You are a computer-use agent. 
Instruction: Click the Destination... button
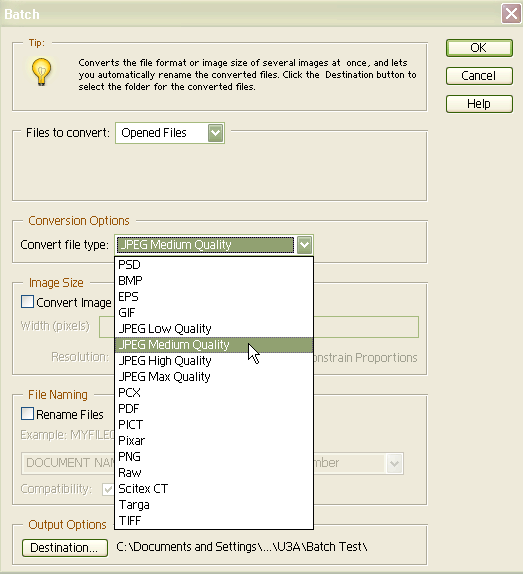[x=65, y=548]
